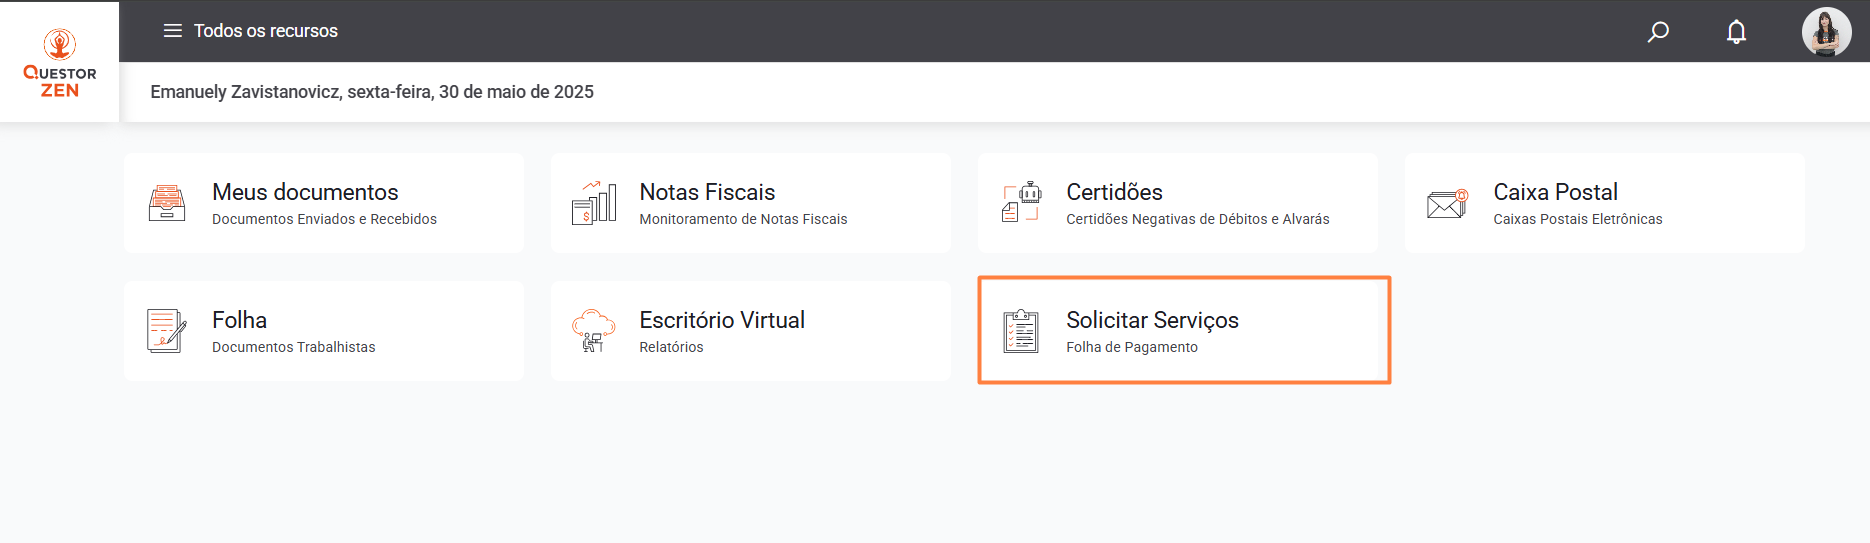The height and width of the screenshot is (543, 1870).
Task: Click 'Documentos Enviados e Recebidos' subtitle
Action: 324,219
